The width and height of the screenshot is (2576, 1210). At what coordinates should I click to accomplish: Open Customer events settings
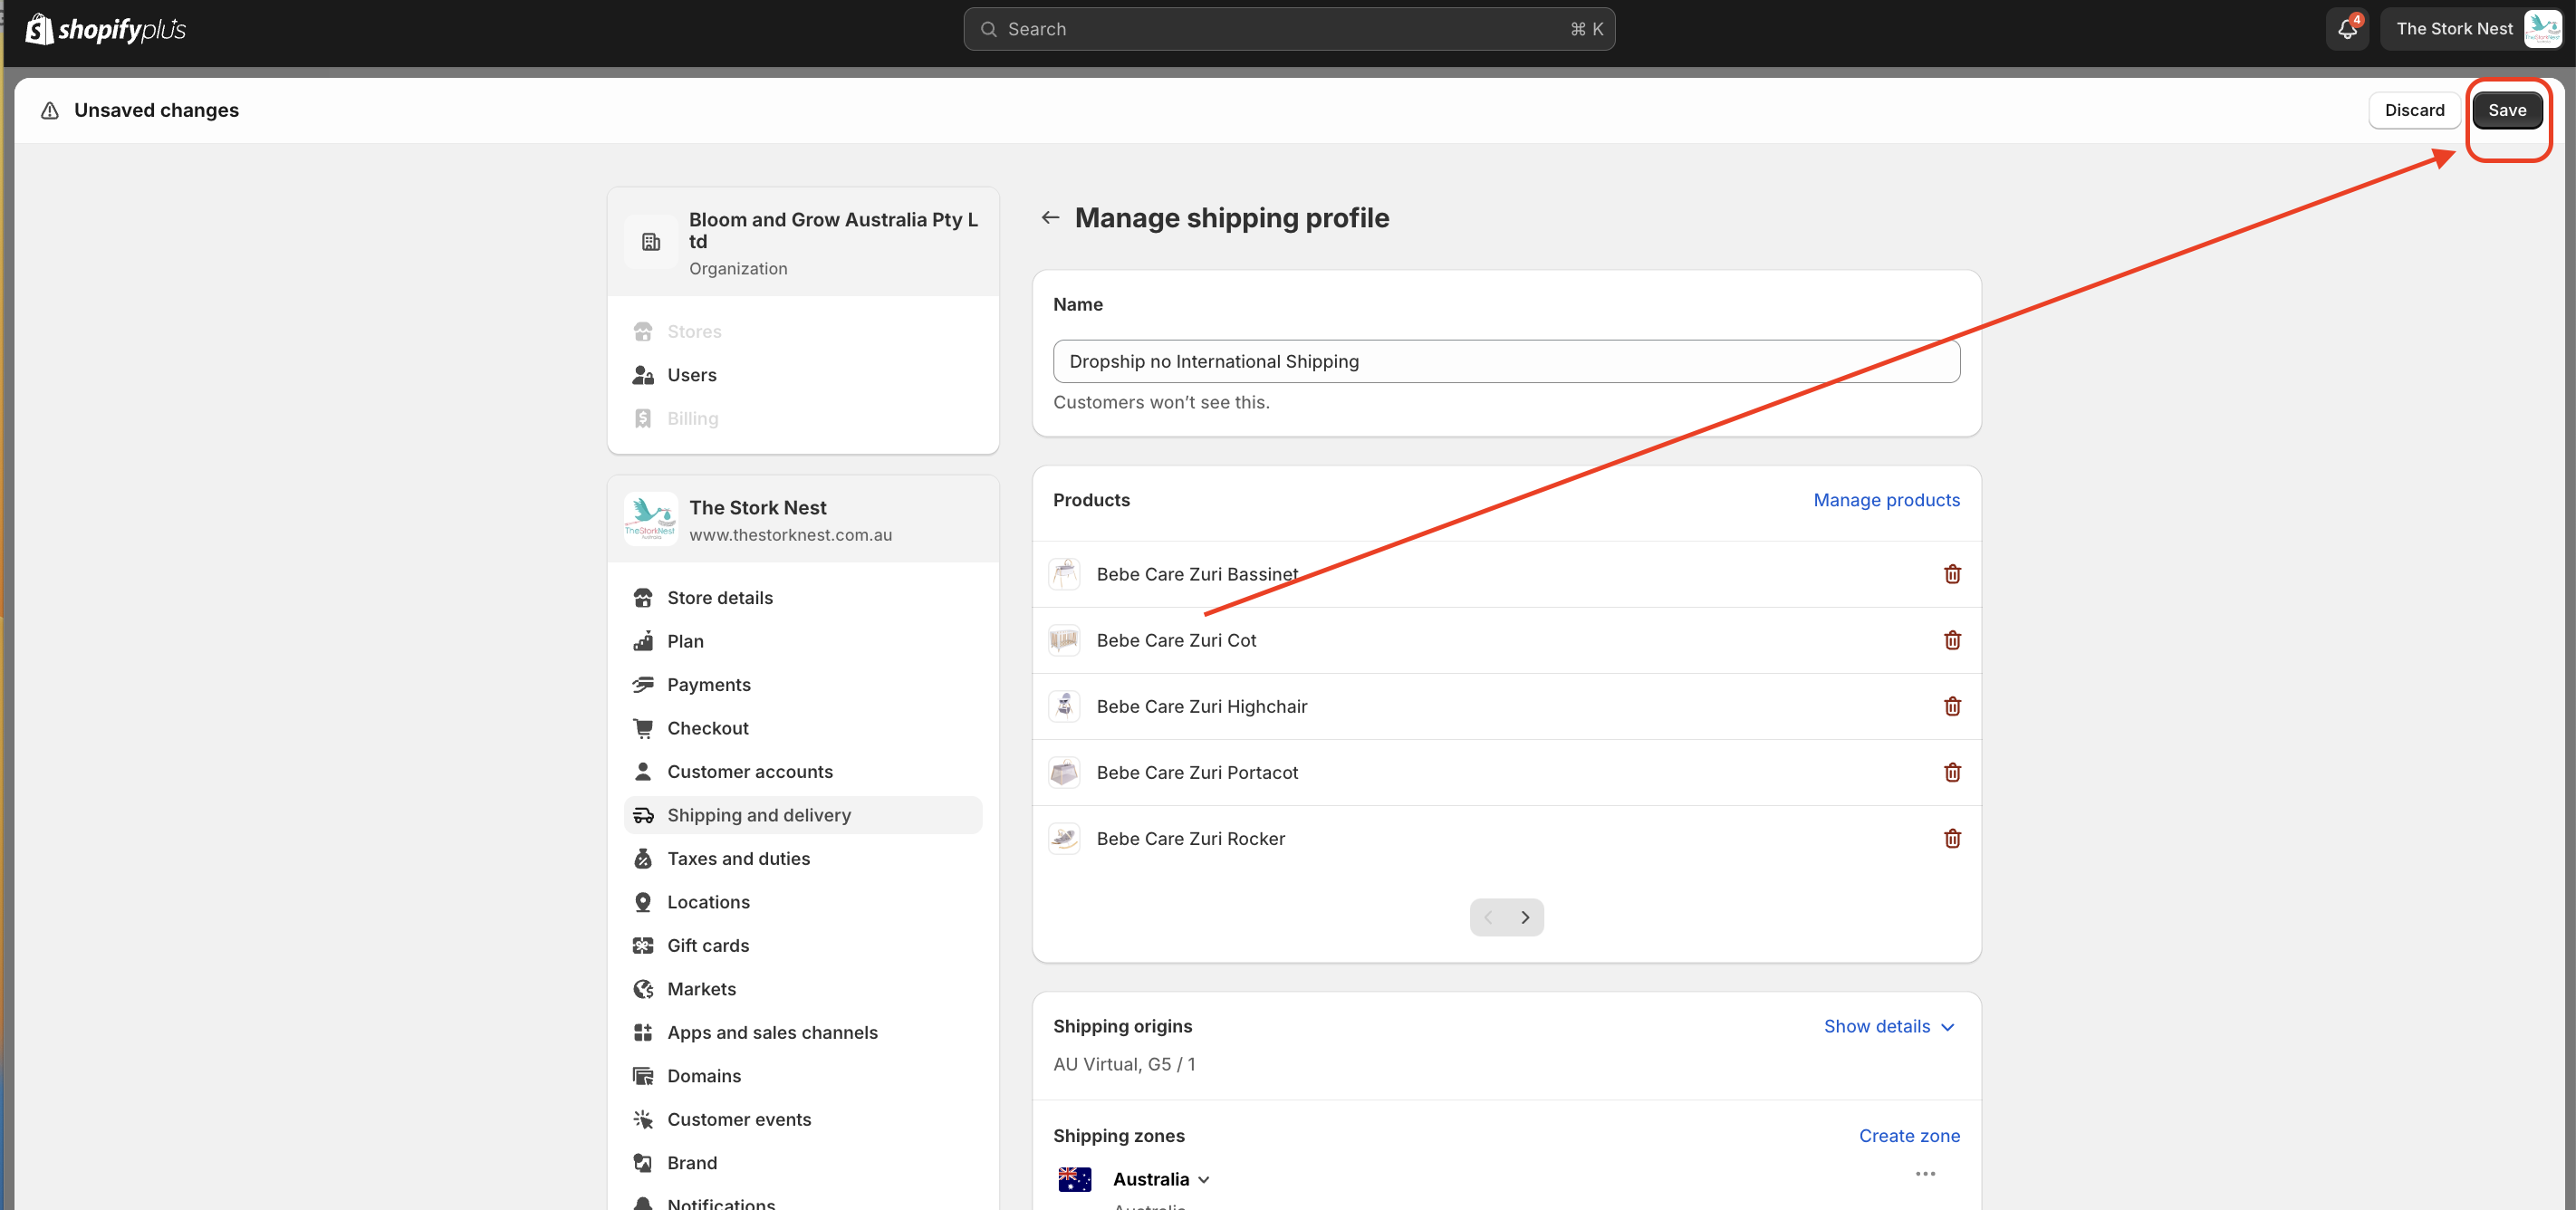point(802,1120)
